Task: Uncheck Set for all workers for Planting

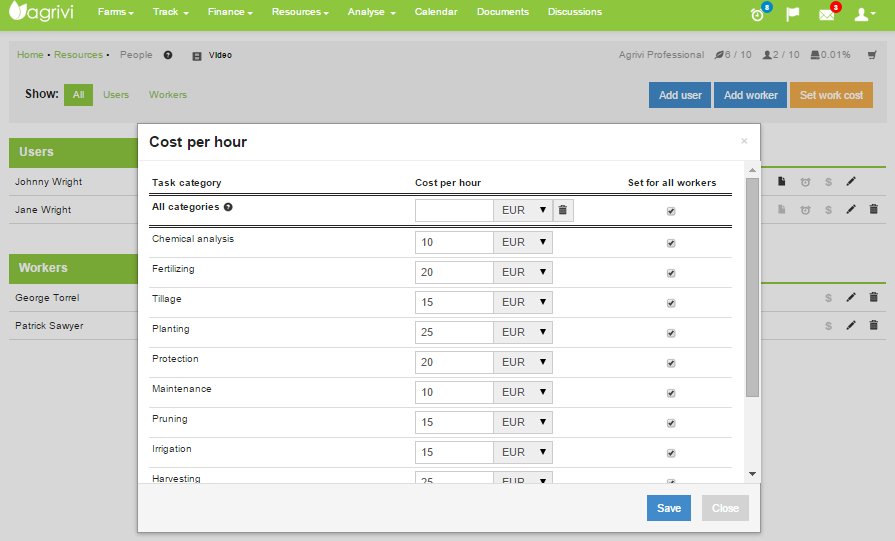Action: [x=671, y=333]
